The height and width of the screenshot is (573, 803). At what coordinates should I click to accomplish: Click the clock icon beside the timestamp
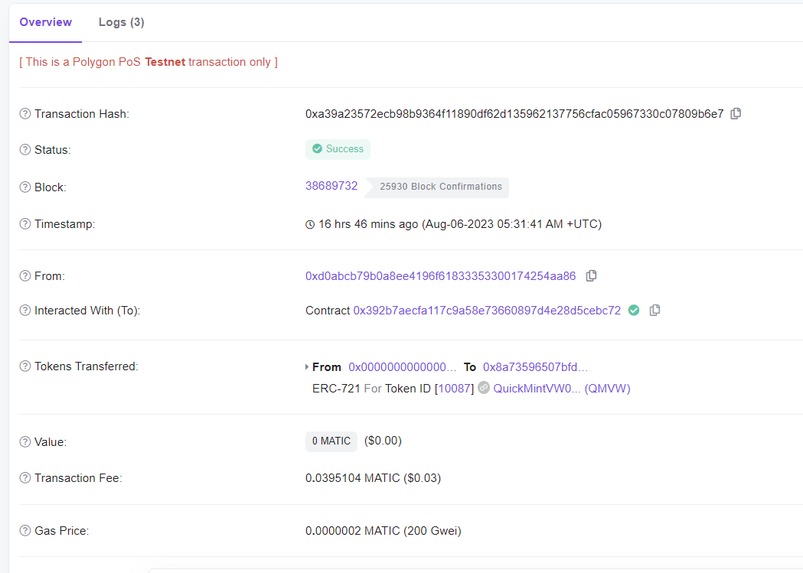click(310, 224)
